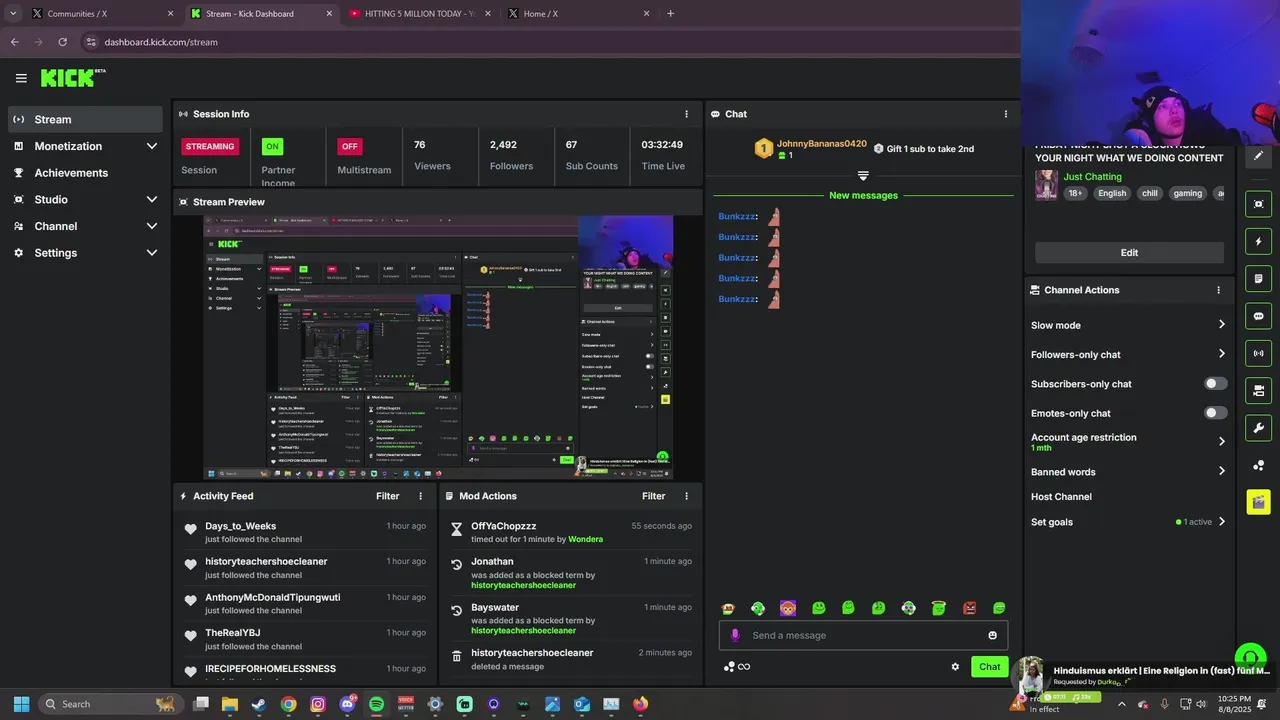Select the red angry emote
Screen dimensions: 1280x720
click(969, 608)
